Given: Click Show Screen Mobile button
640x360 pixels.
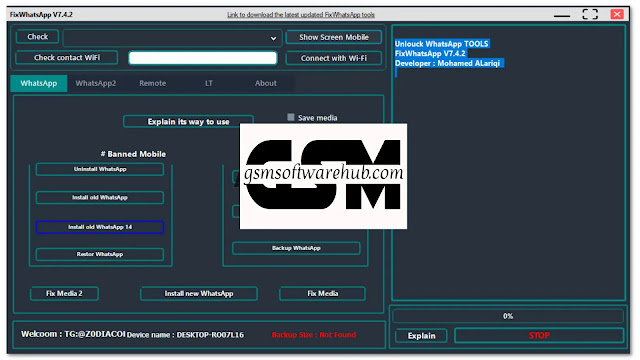Looking at the screenshot, I should pyautogui.click(x=333, y=37).
